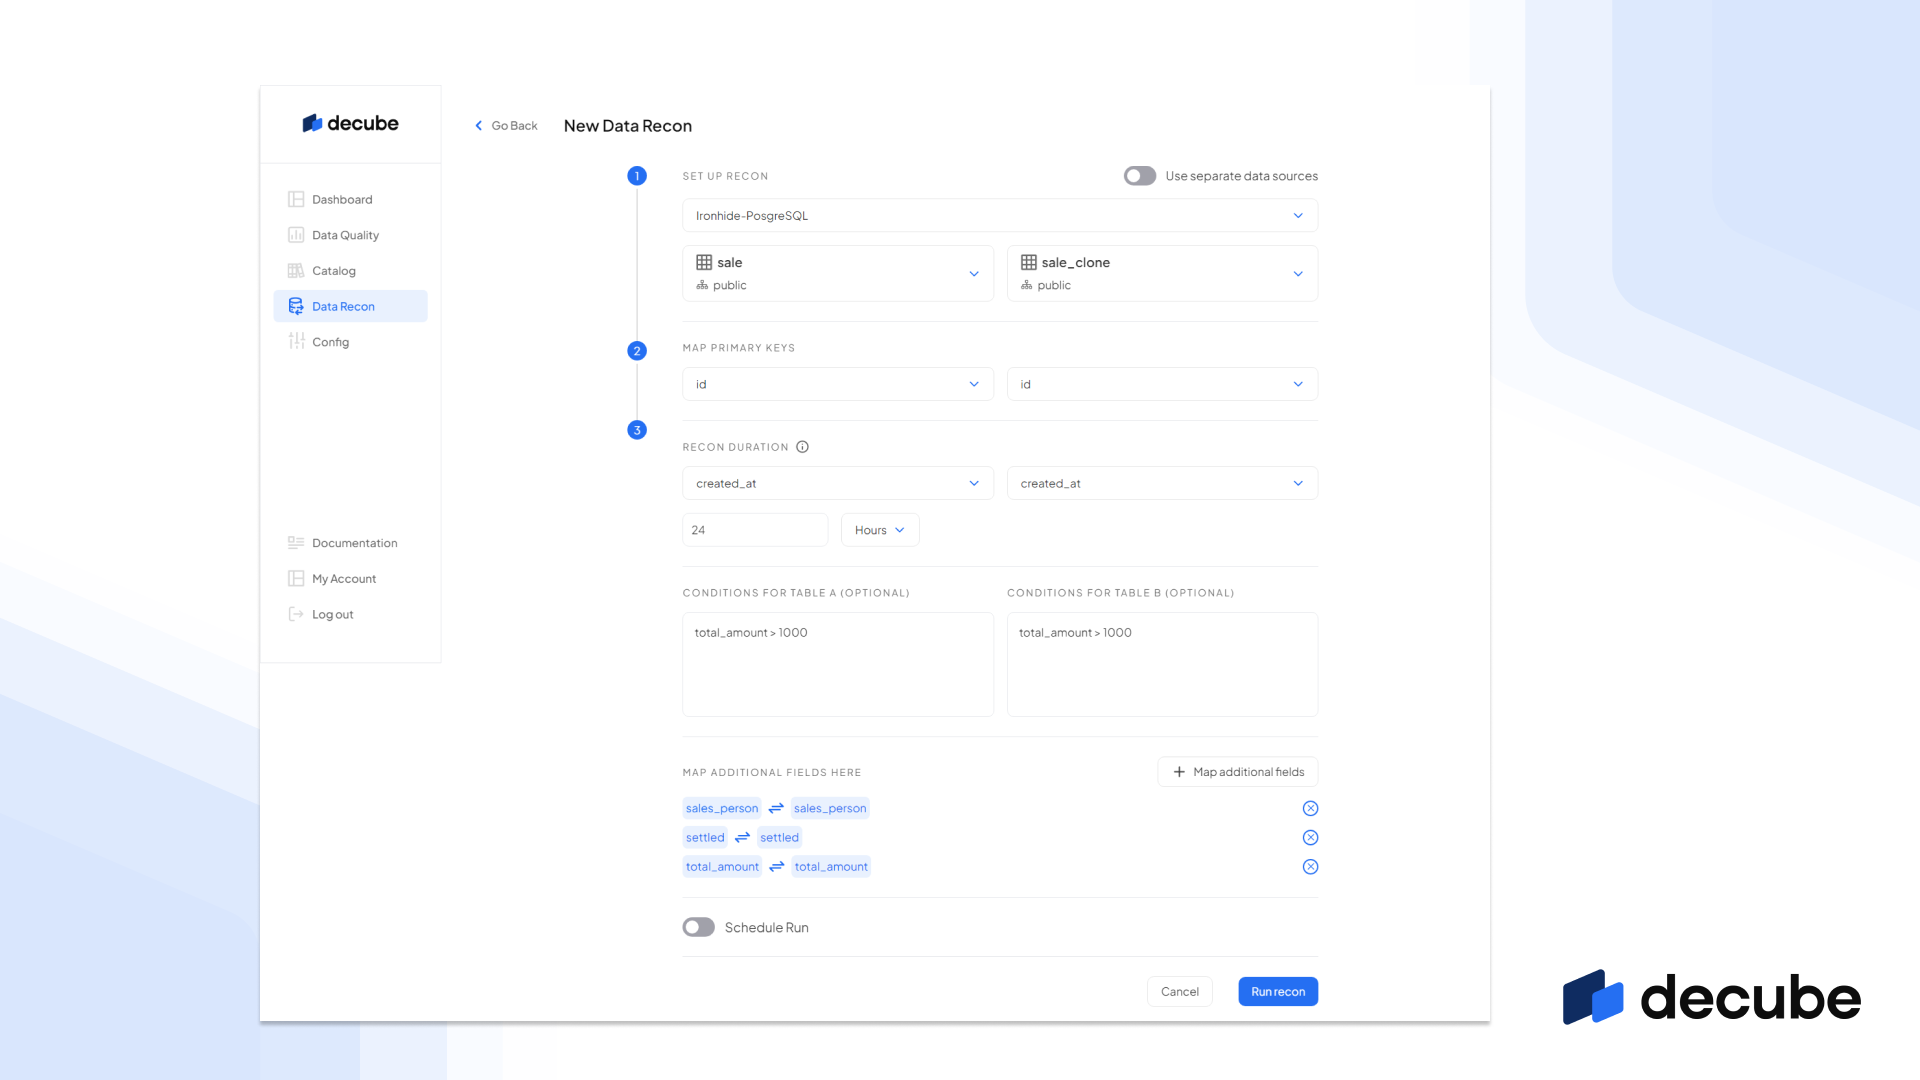Viewport: 1920px width, 1080px height.
Task: Enable Use separate data sources toggle
Action: [x=1139, y=176]
